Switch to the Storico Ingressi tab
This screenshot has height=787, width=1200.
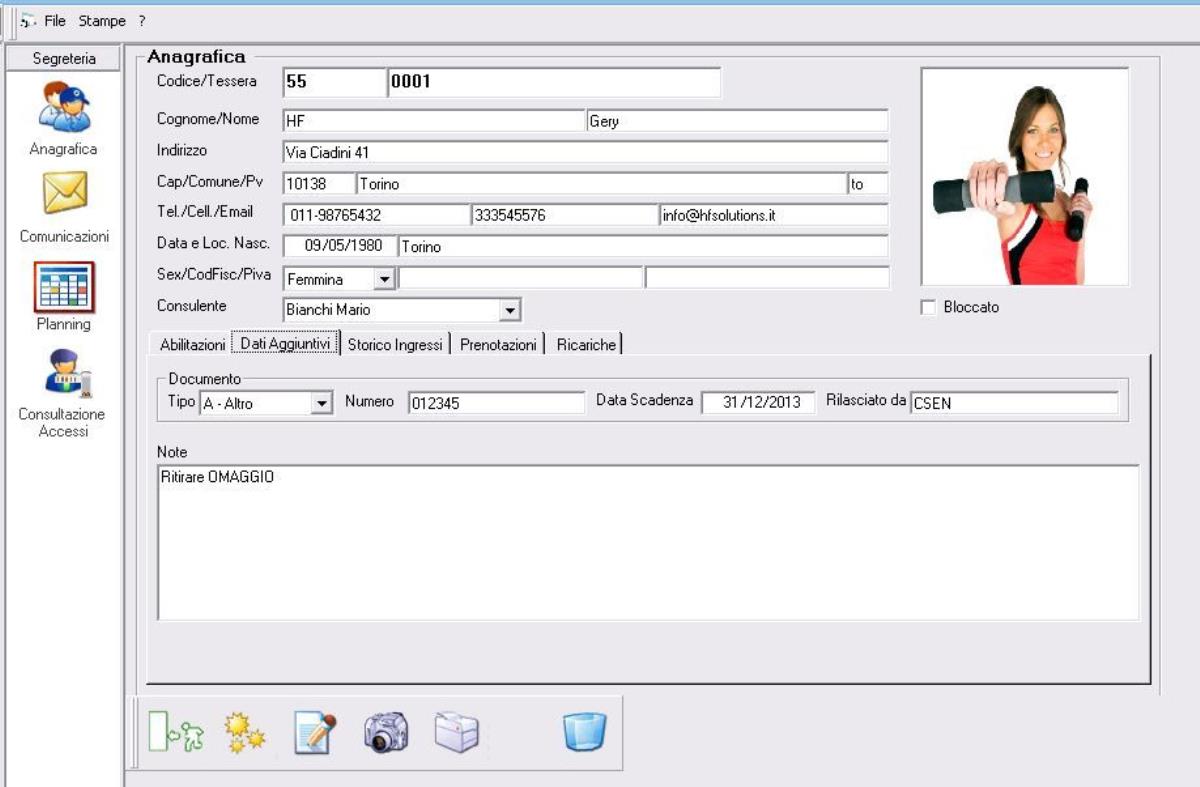tap(394, 344)
